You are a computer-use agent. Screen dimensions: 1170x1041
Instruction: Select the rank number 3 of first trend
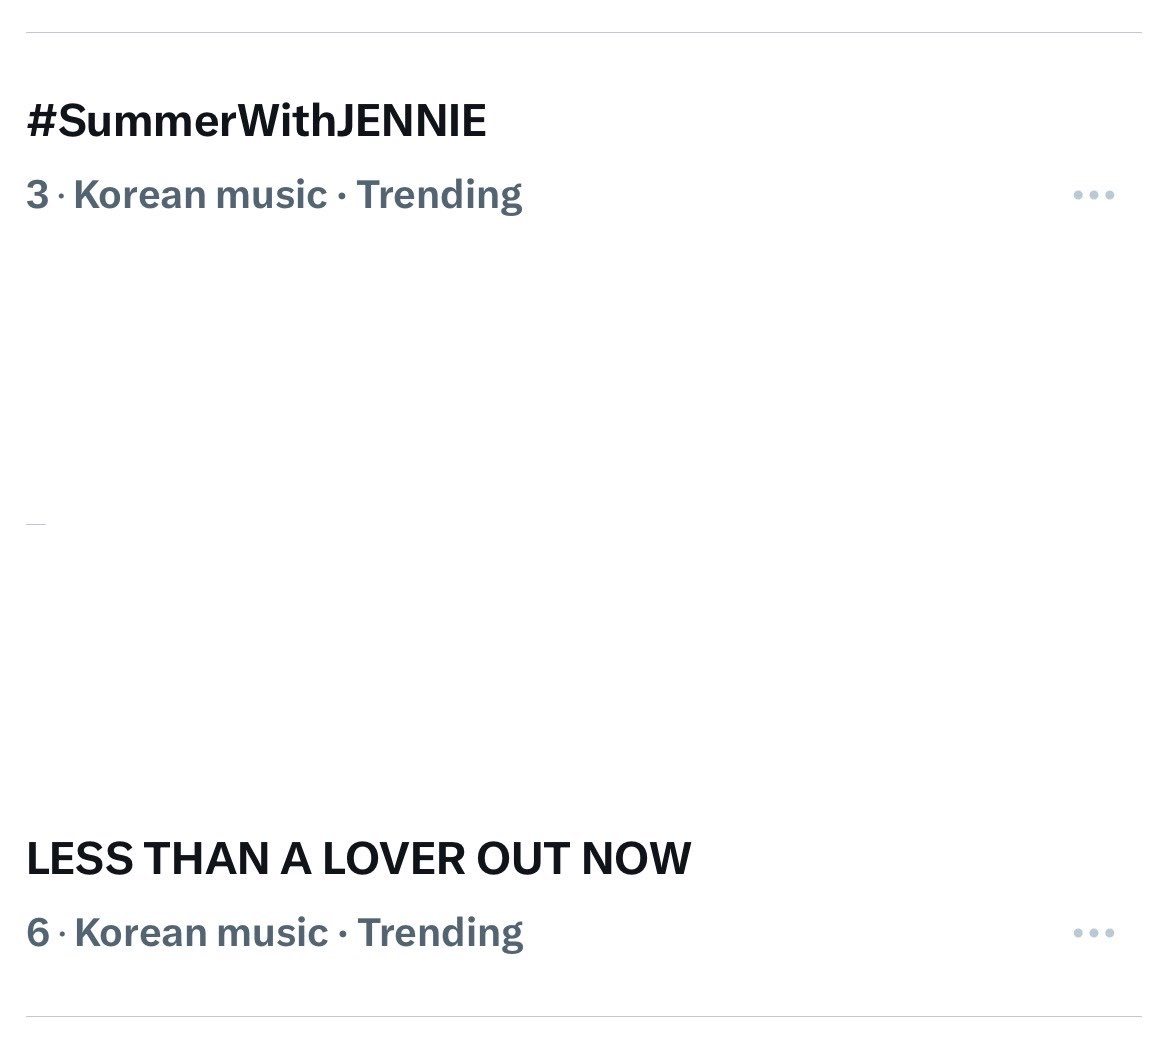click(x=37, y=195)
